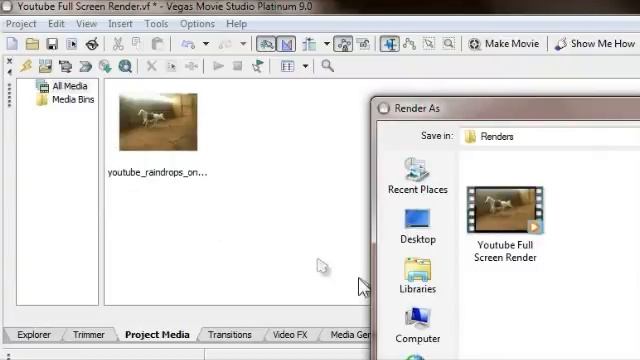Start preview of selected media

pyautogui.click(x=218, y=66)
